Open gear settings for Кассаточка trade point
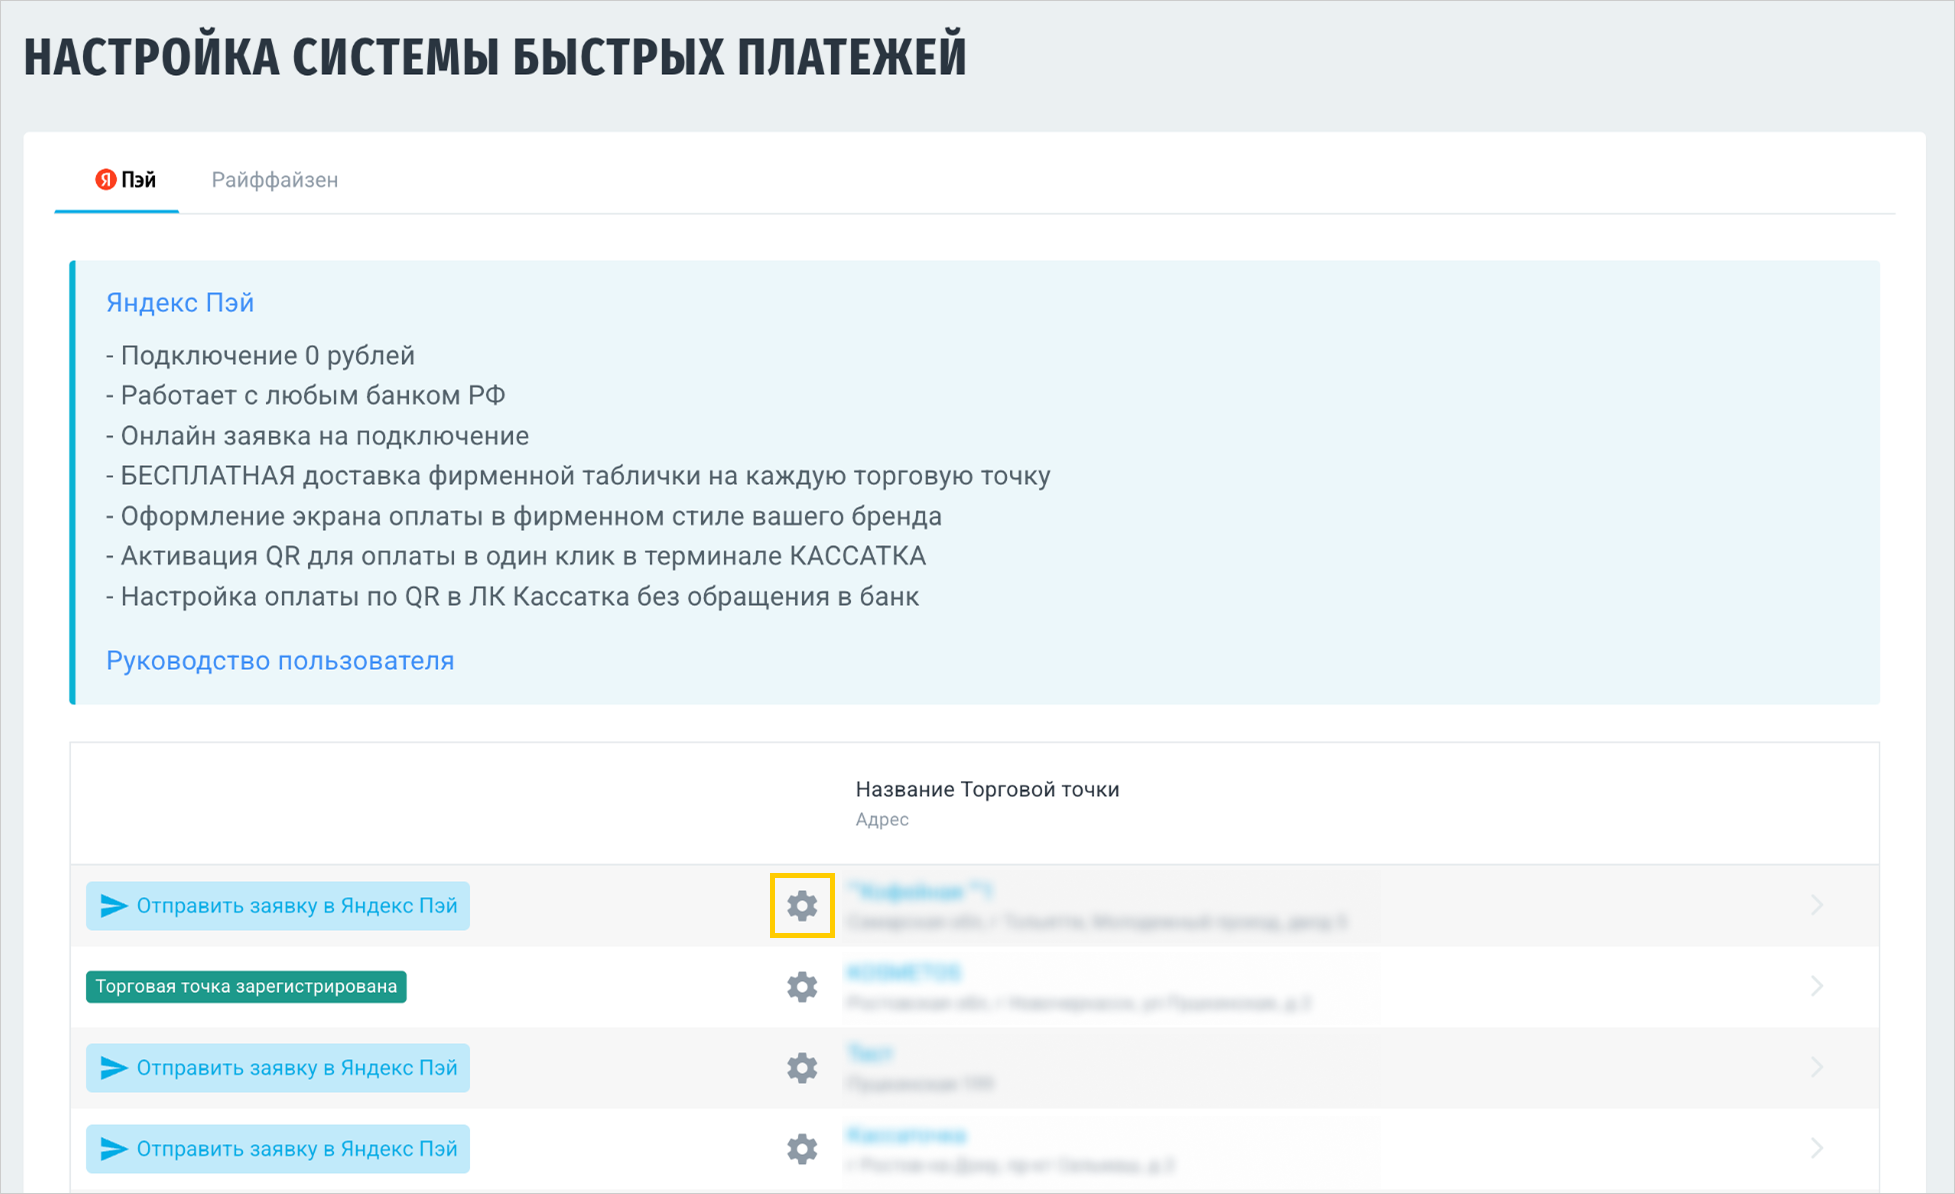Viewport: 1955px width, 1194px height. 802,1149
